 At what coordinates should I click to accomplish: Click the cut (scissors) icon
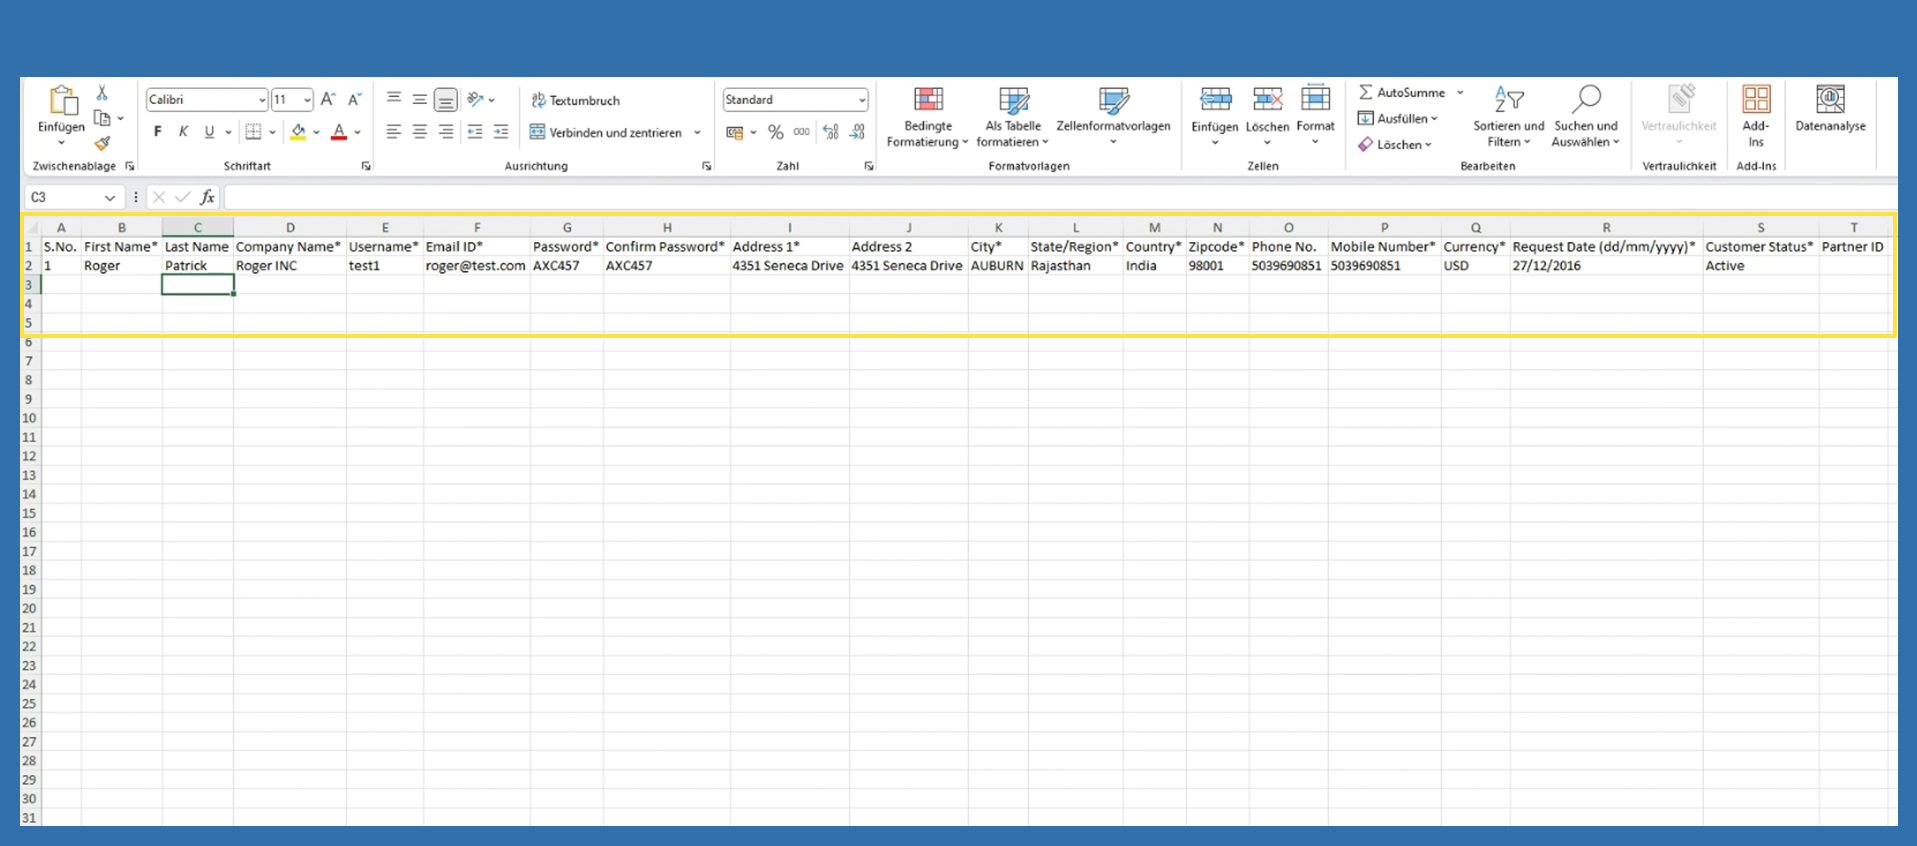click(x=102, y=93)
